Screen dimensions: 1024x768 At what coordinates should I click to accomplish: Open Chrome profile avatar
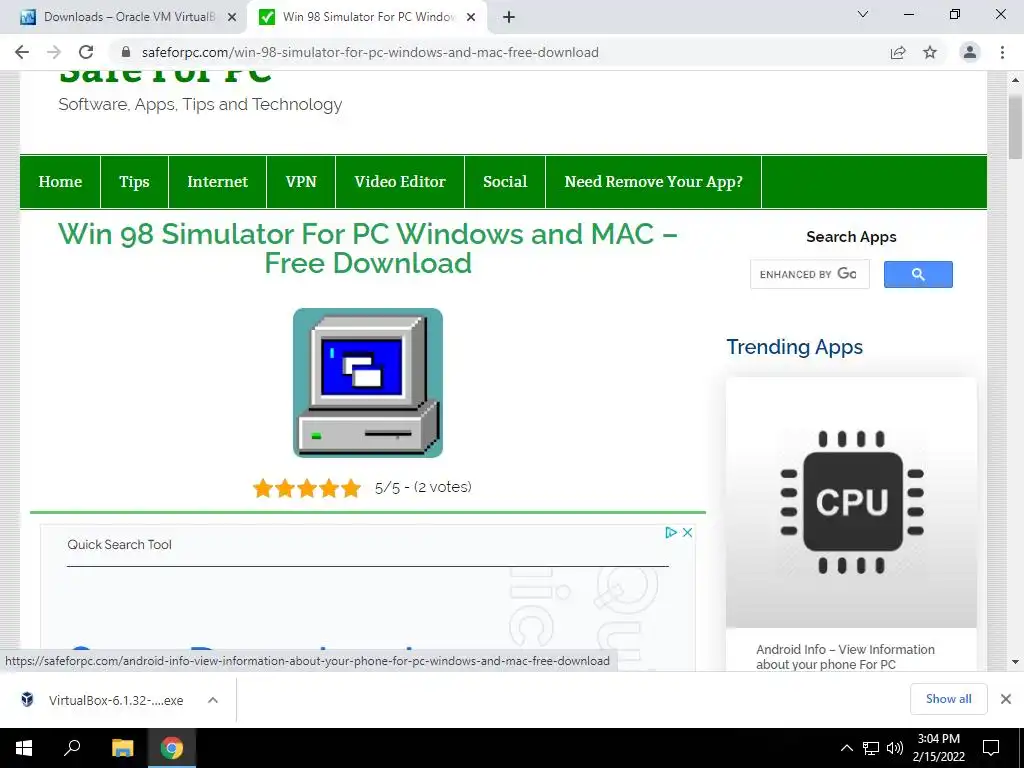(x=970, y=52)
